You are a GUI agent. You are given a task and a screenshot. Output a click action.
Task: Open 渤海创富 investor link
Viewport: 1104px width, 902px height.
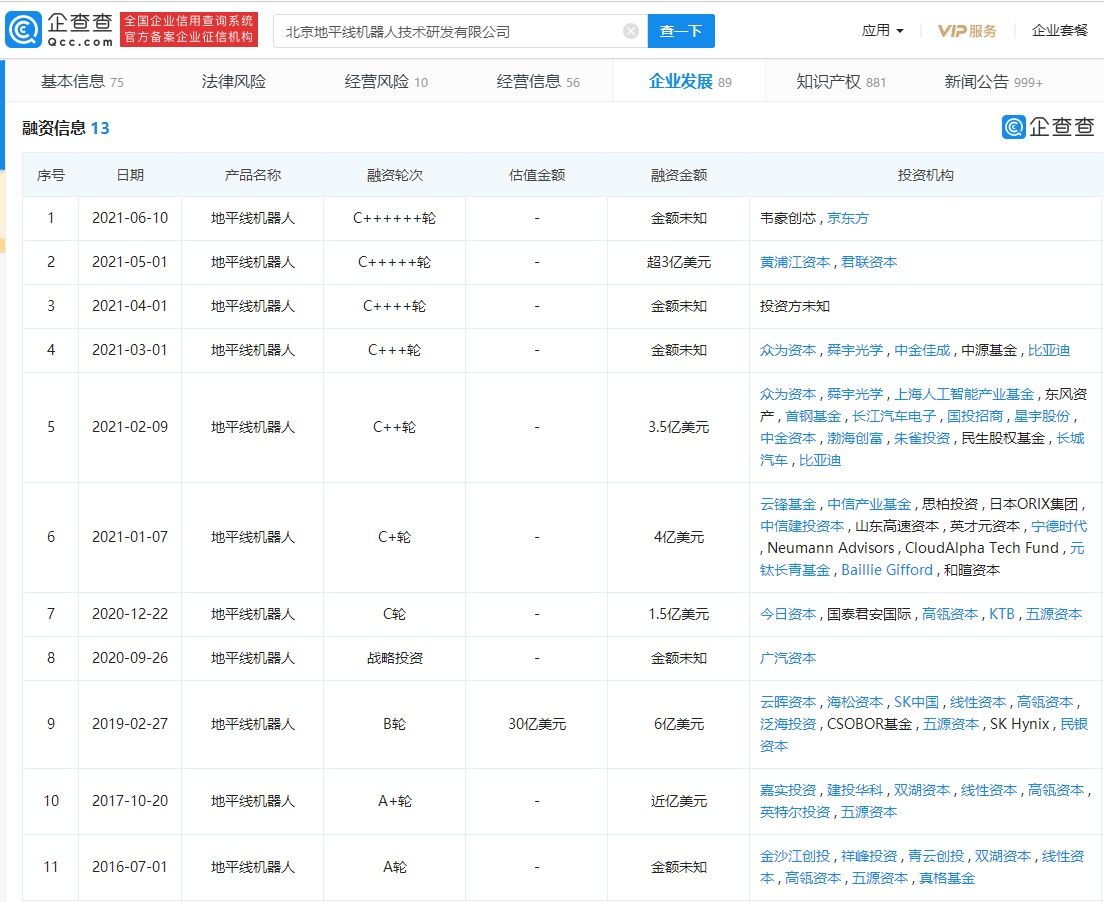[855, 438]
